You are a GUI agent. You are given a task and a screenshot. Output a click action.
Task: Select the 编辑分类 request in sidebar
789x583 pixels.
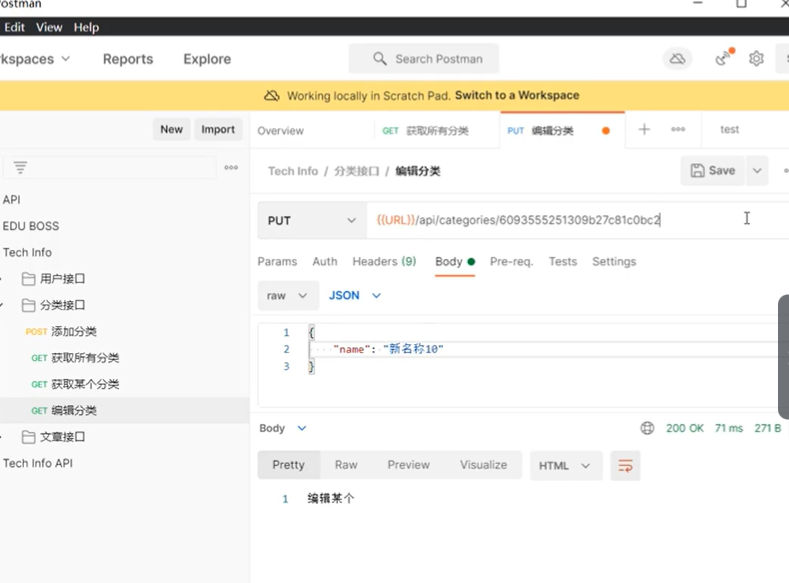pyautogui.click(x=124, y=410)
